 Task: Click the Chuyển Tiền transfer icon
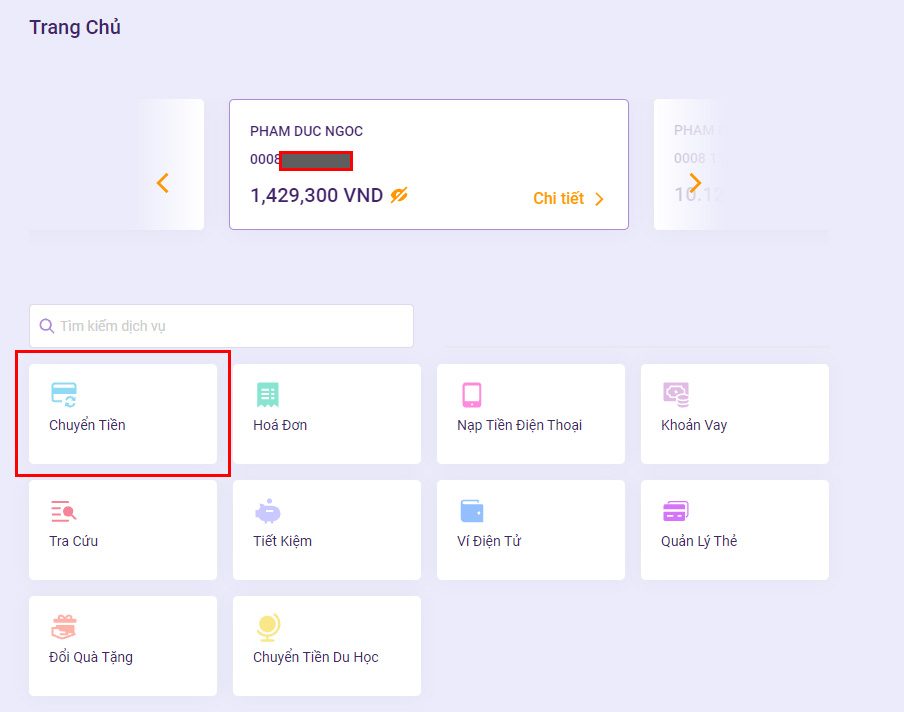point(64,394)
